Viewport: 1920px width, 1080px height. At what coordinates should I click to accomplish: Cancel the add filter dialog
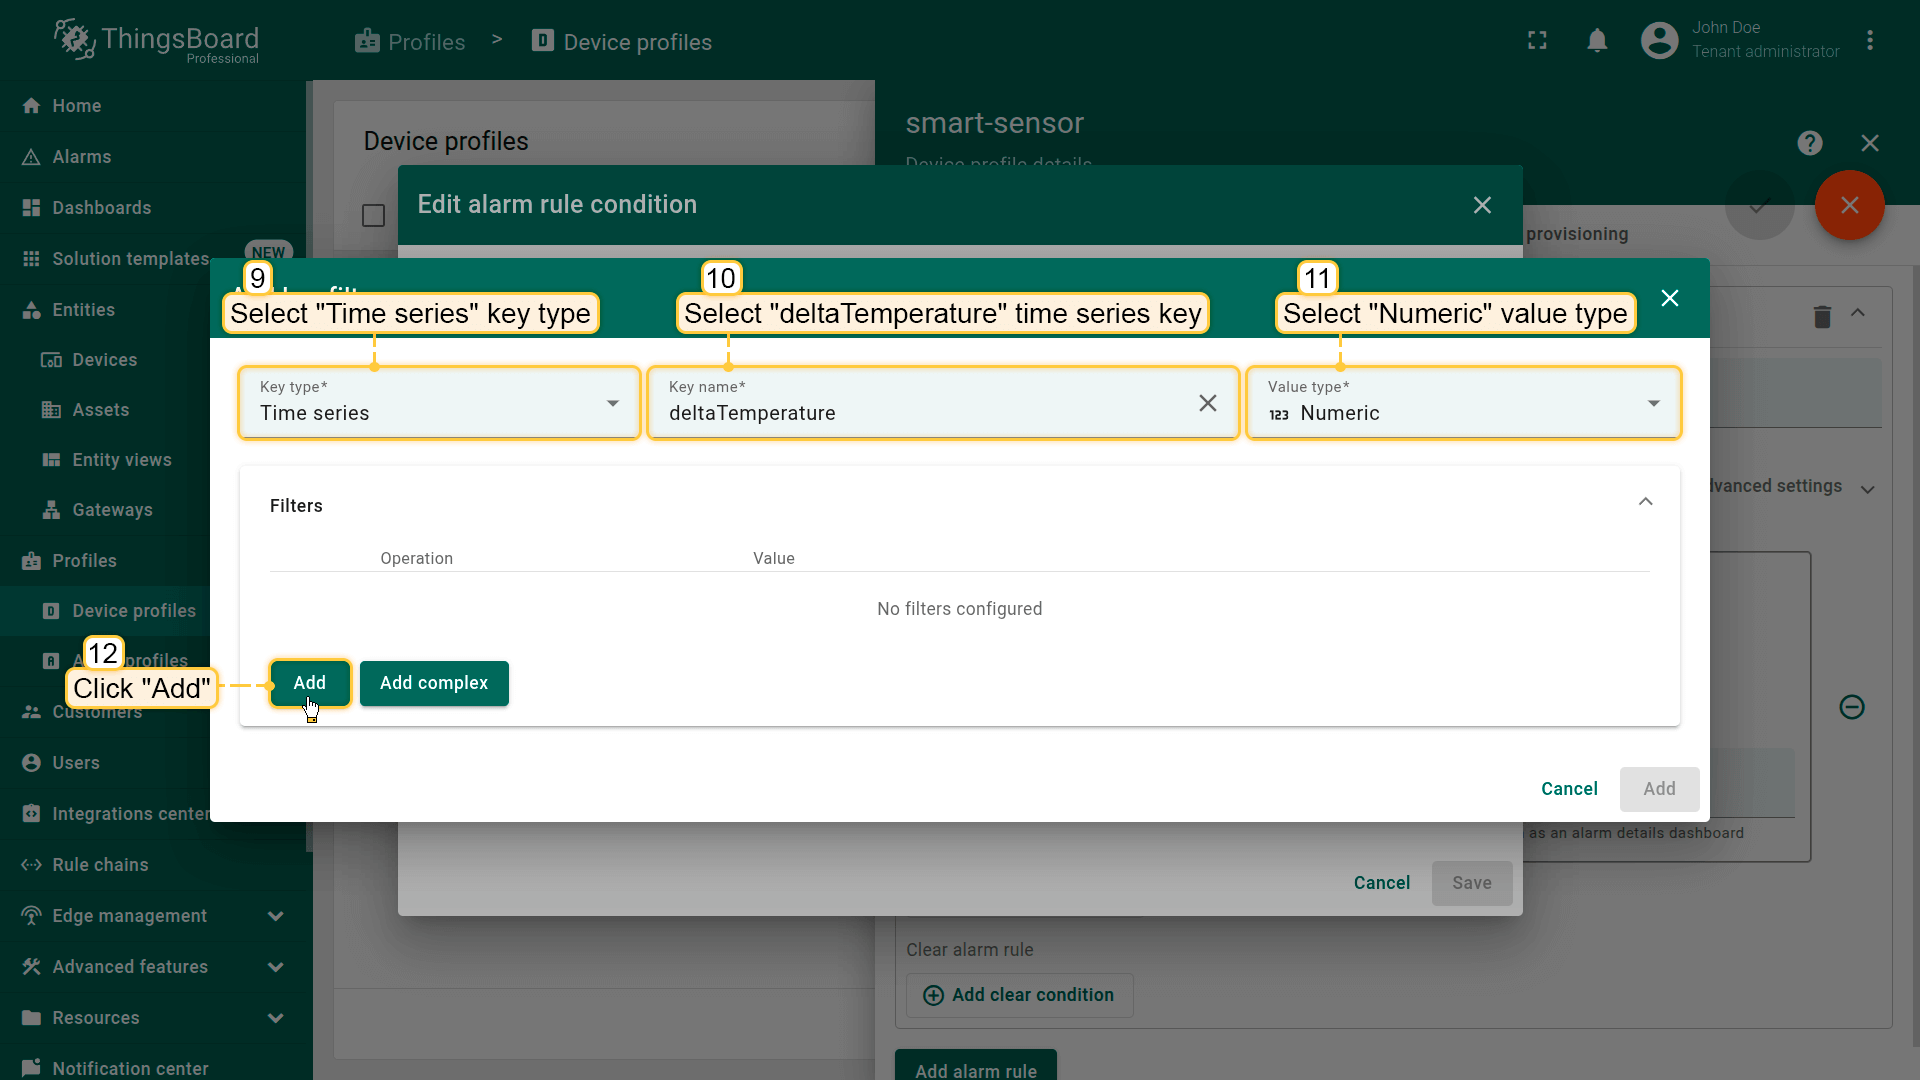click(1568, 789)
